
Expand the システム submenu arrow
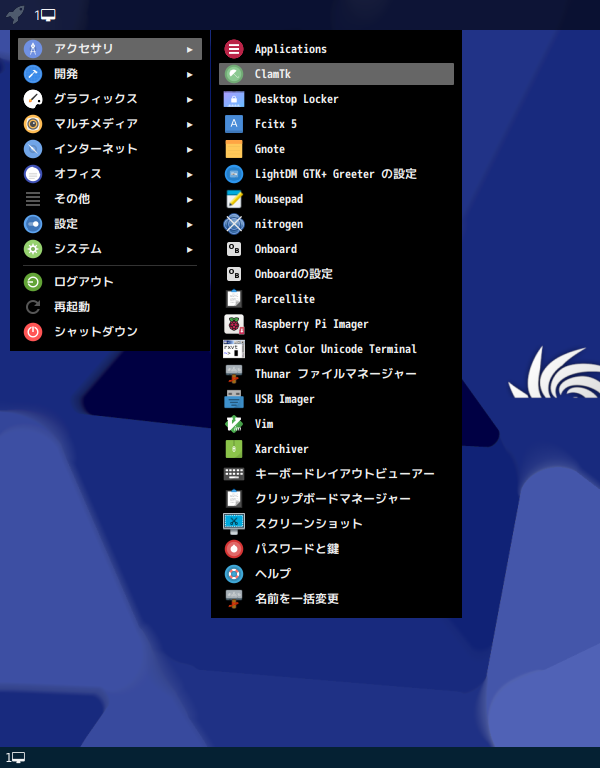click(190, 249)
